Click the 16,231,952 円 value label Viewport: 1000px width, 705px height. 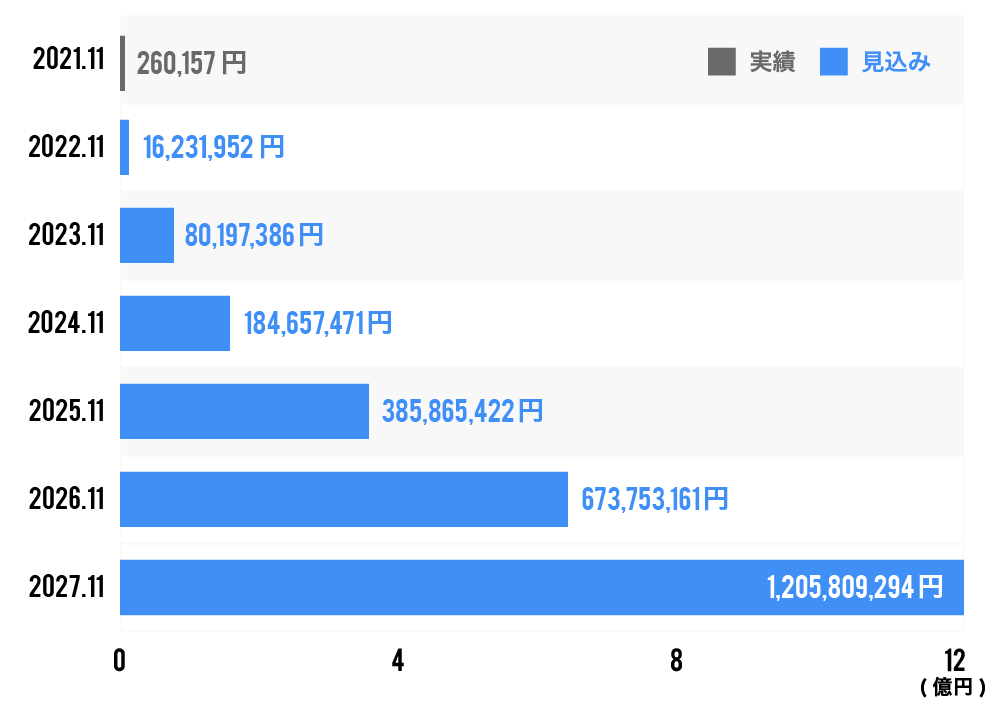[213, 148]
